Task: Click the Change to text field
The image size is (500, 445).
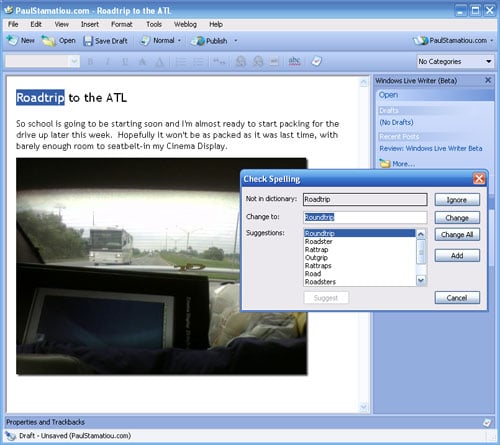Action: pyautogui.click(x=365, y=217)
